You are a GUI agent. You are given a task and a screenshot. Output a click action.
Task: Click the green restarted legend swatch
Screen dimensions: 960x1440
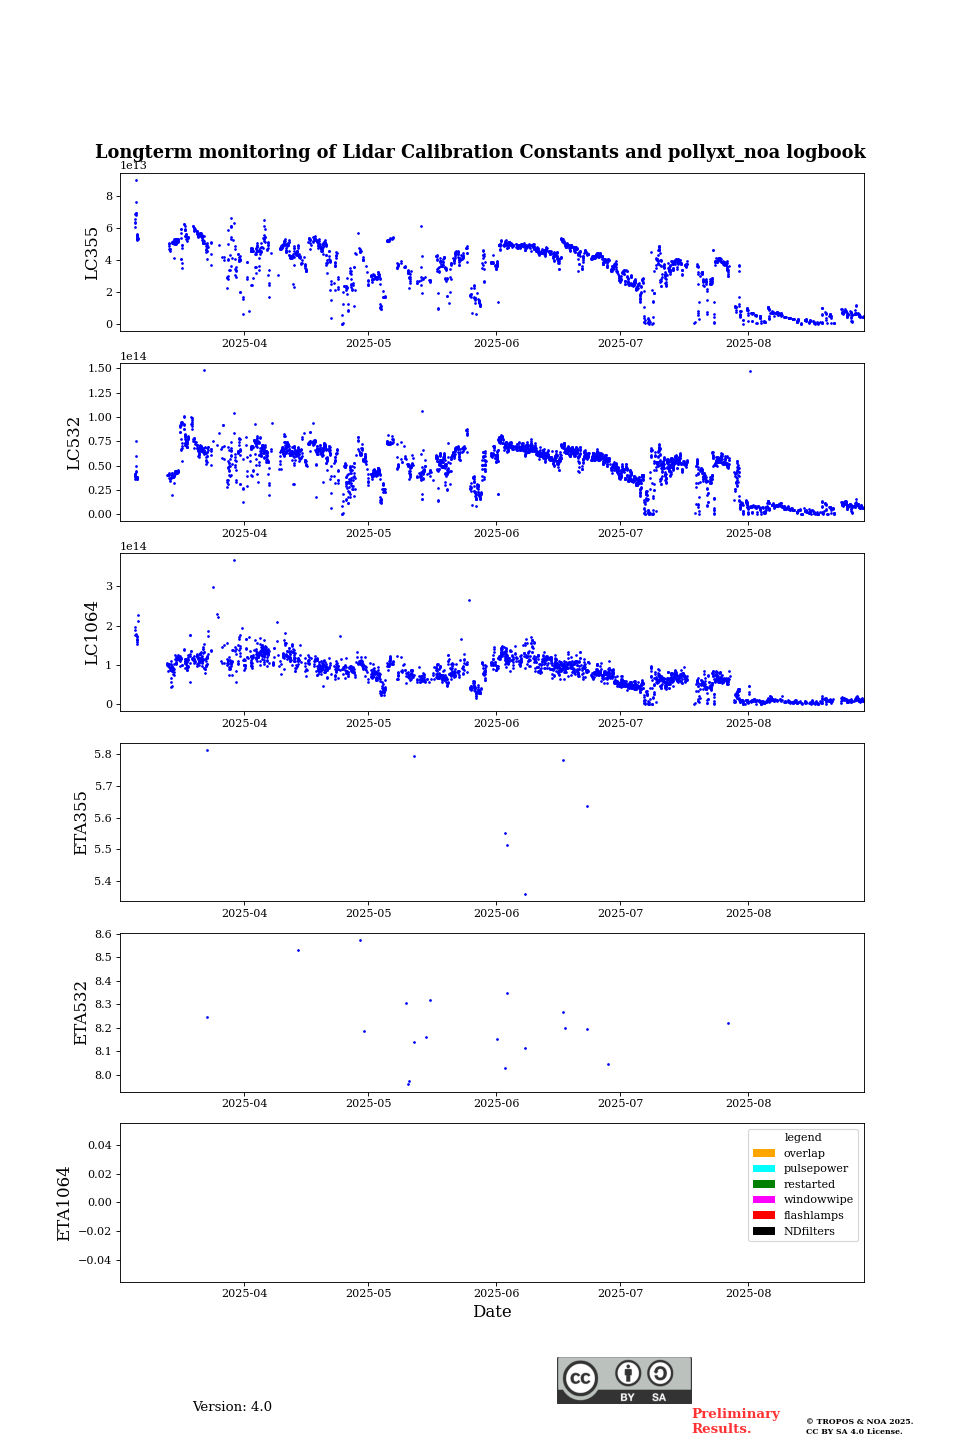pos(763,1184)
